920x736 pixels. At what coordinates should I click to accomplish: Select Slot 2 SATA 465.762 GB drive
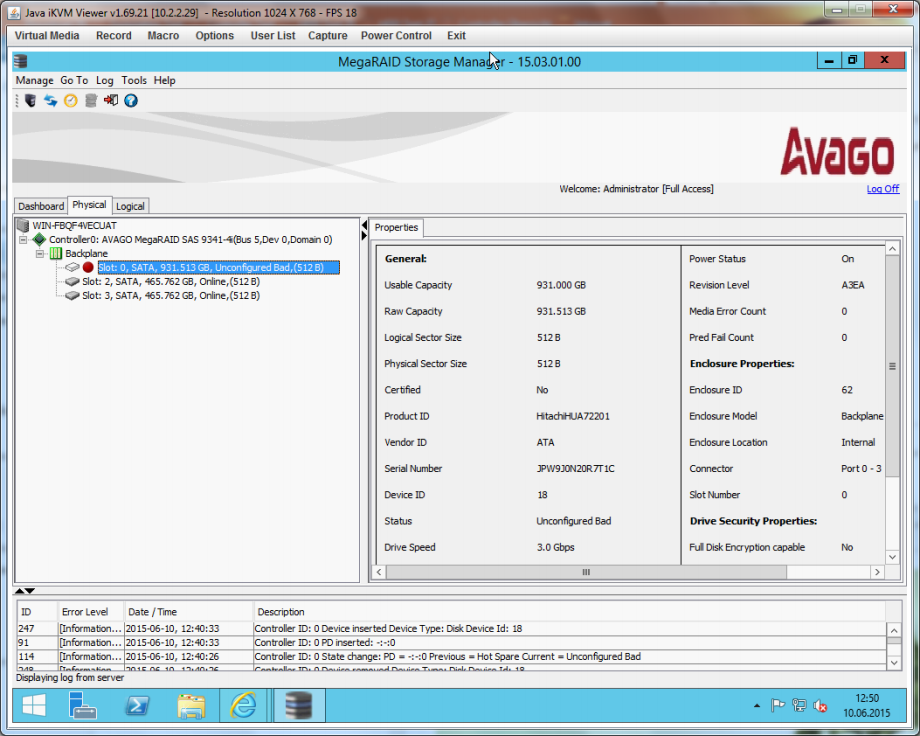click(x=170, y=282)
